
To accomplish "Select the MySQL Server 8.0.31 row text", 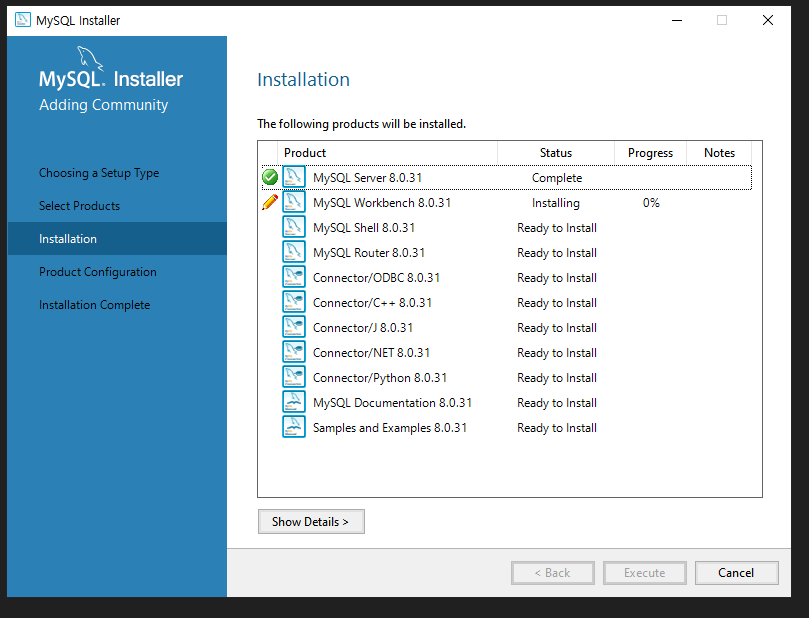I will (x=367, y=178).
